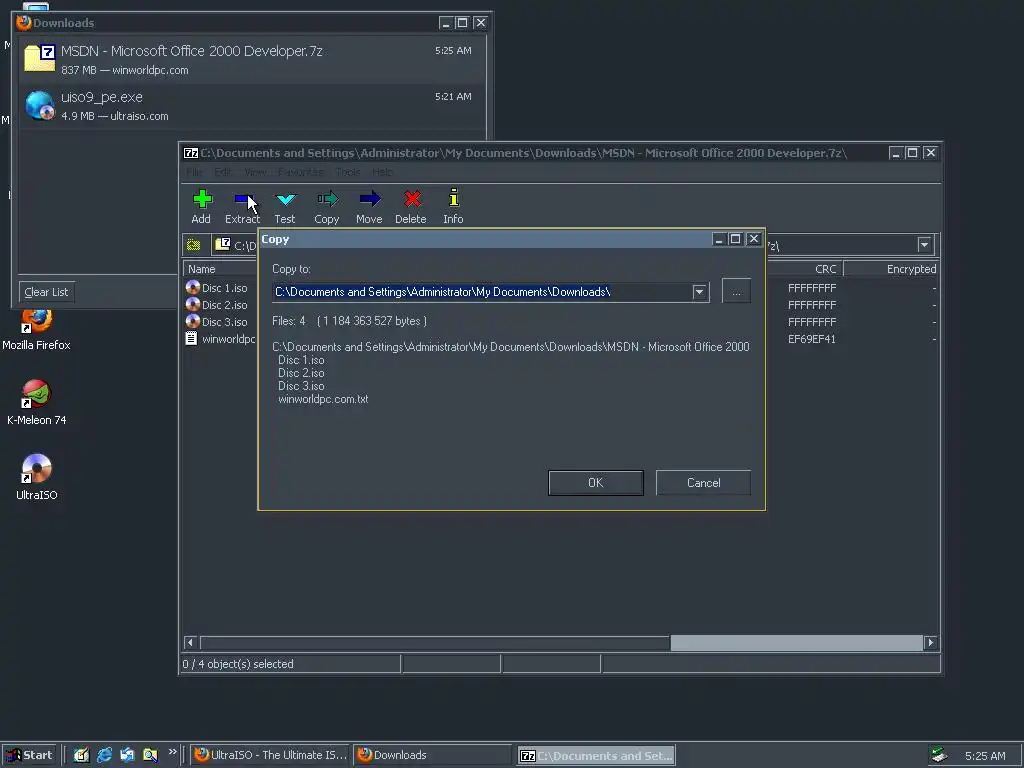Switch to the UltraISO taskbar button

click(270, 755)
